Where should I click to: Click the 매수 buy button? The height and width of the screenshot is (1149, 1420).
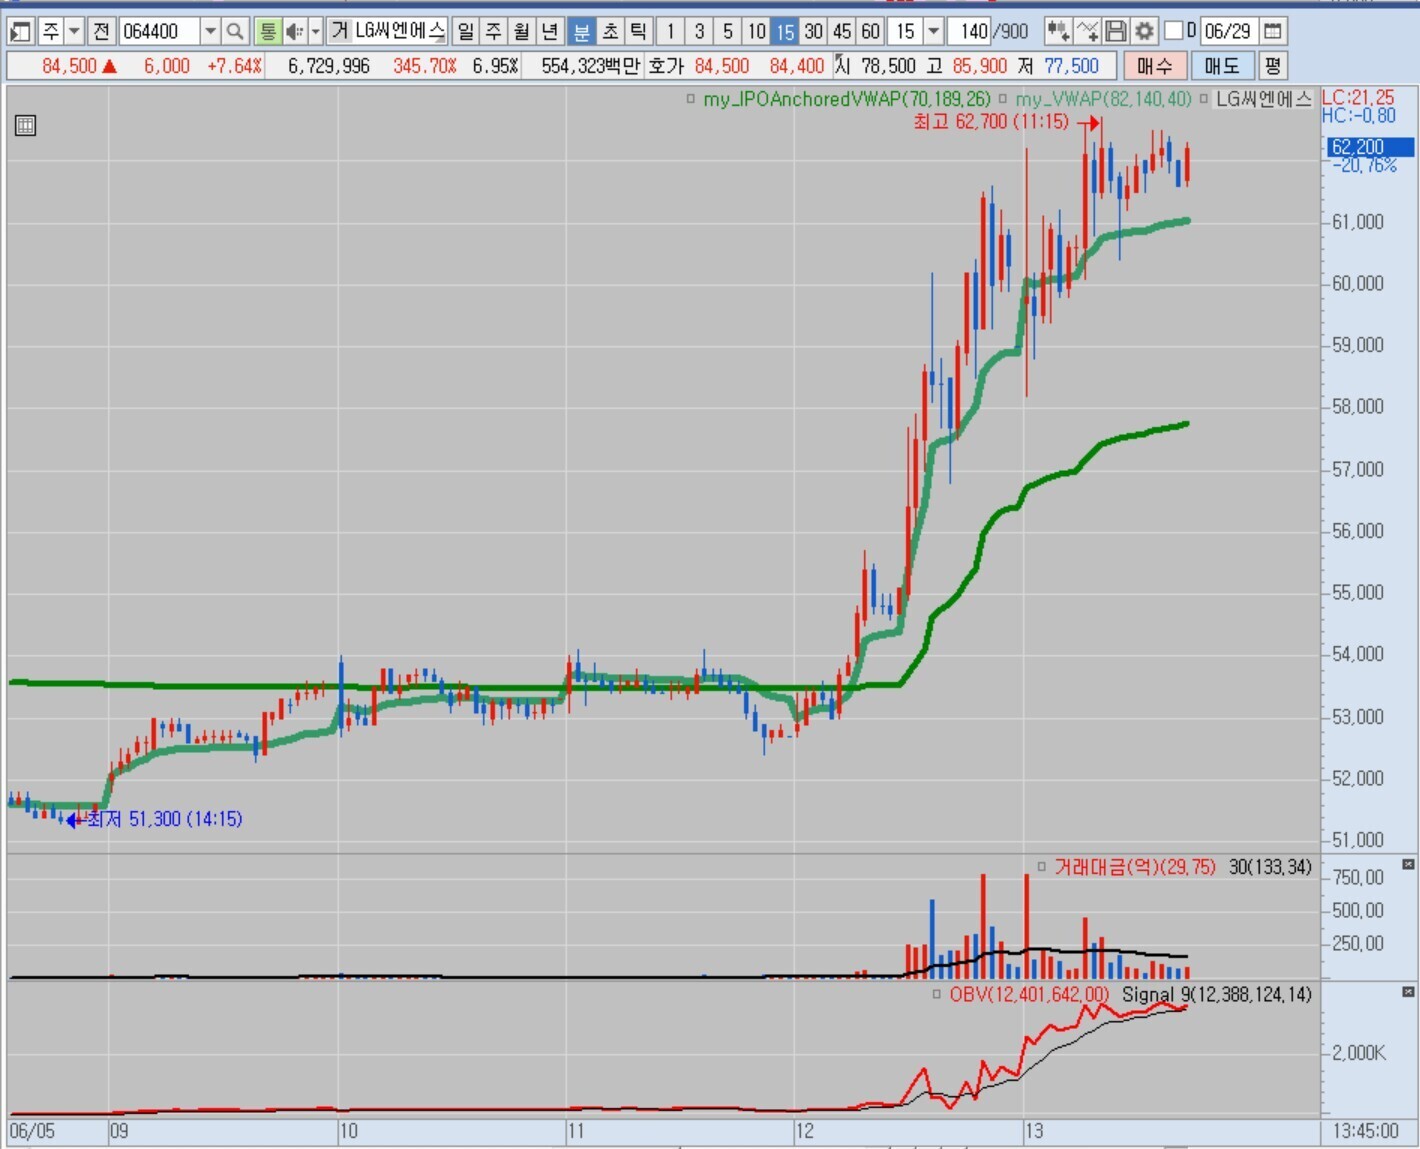coord(1155,66)
